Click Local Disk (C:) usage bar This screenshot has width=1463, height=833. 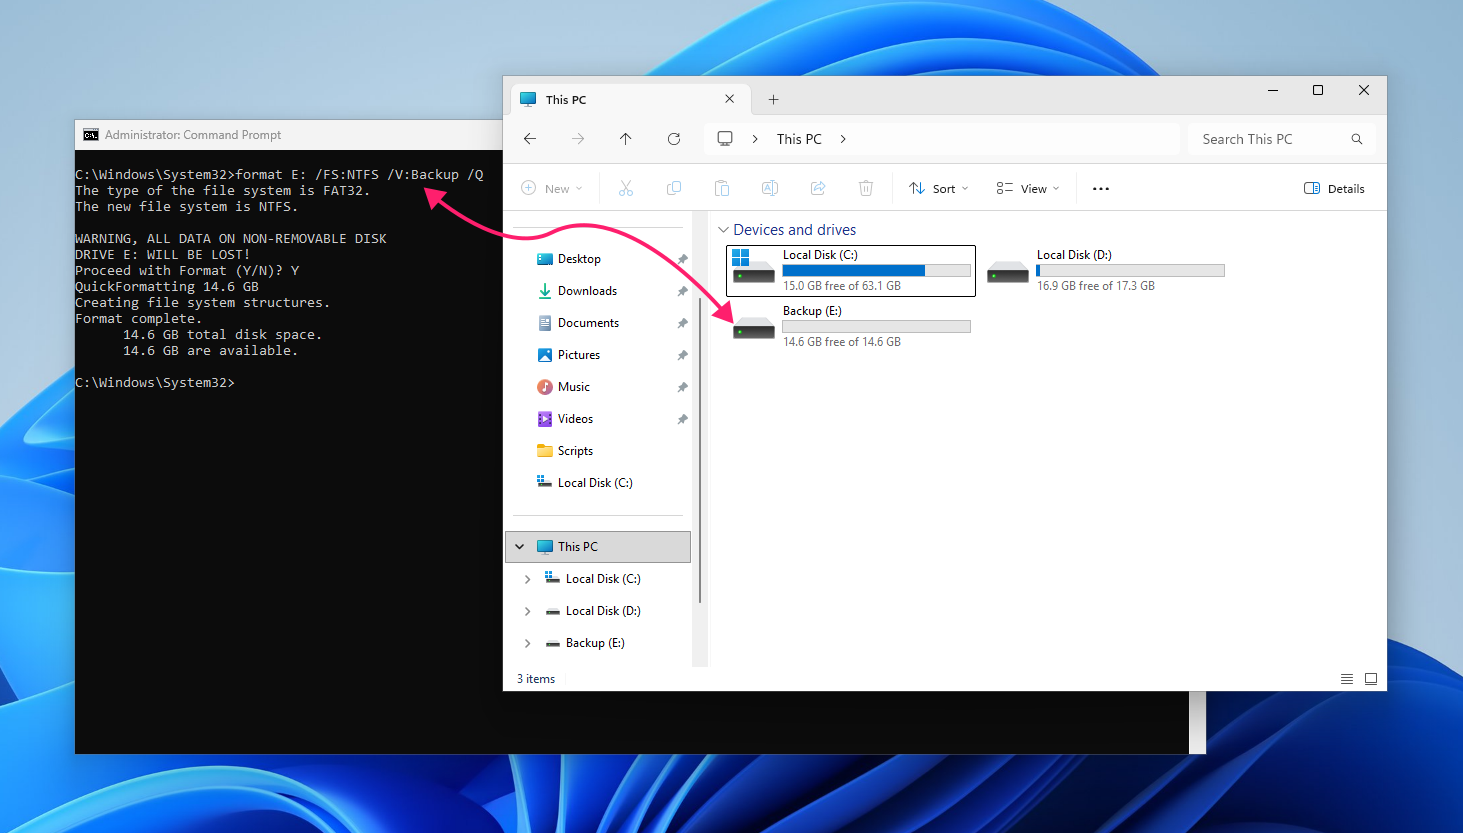[877, 270]
